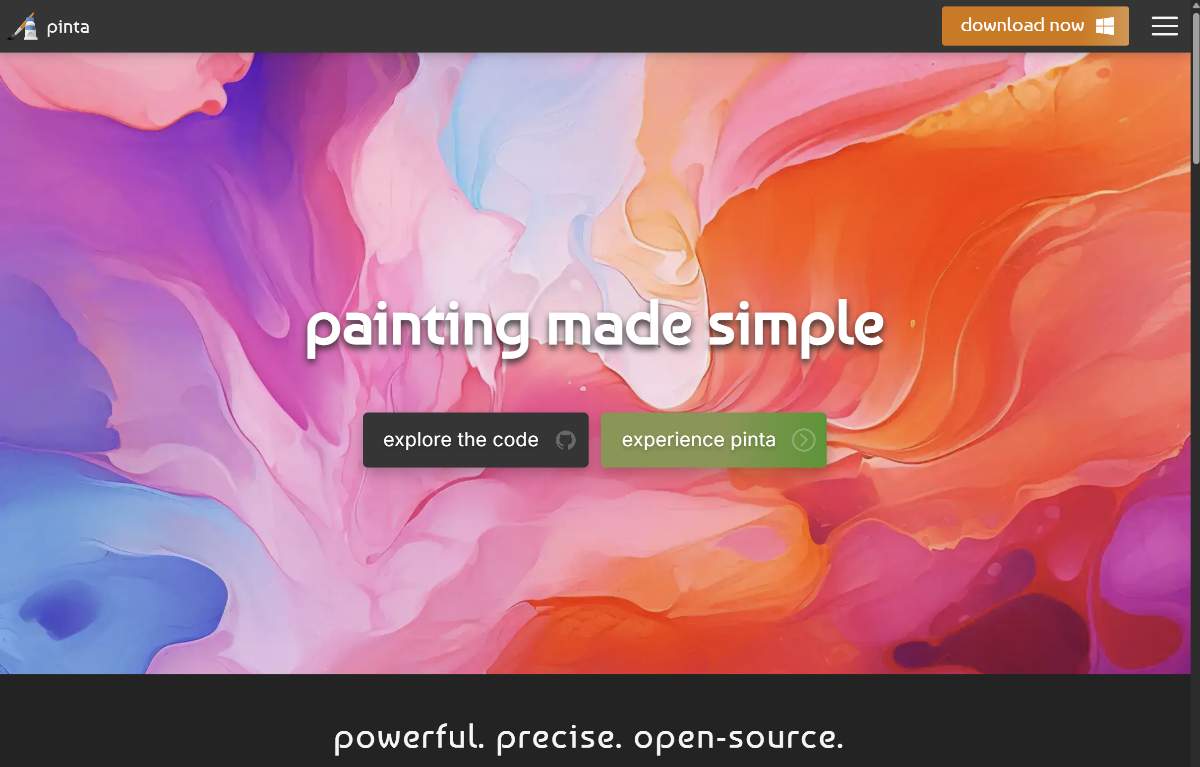Click the GitHub octocat icon
1200x767 pixels.
(566, 440)
